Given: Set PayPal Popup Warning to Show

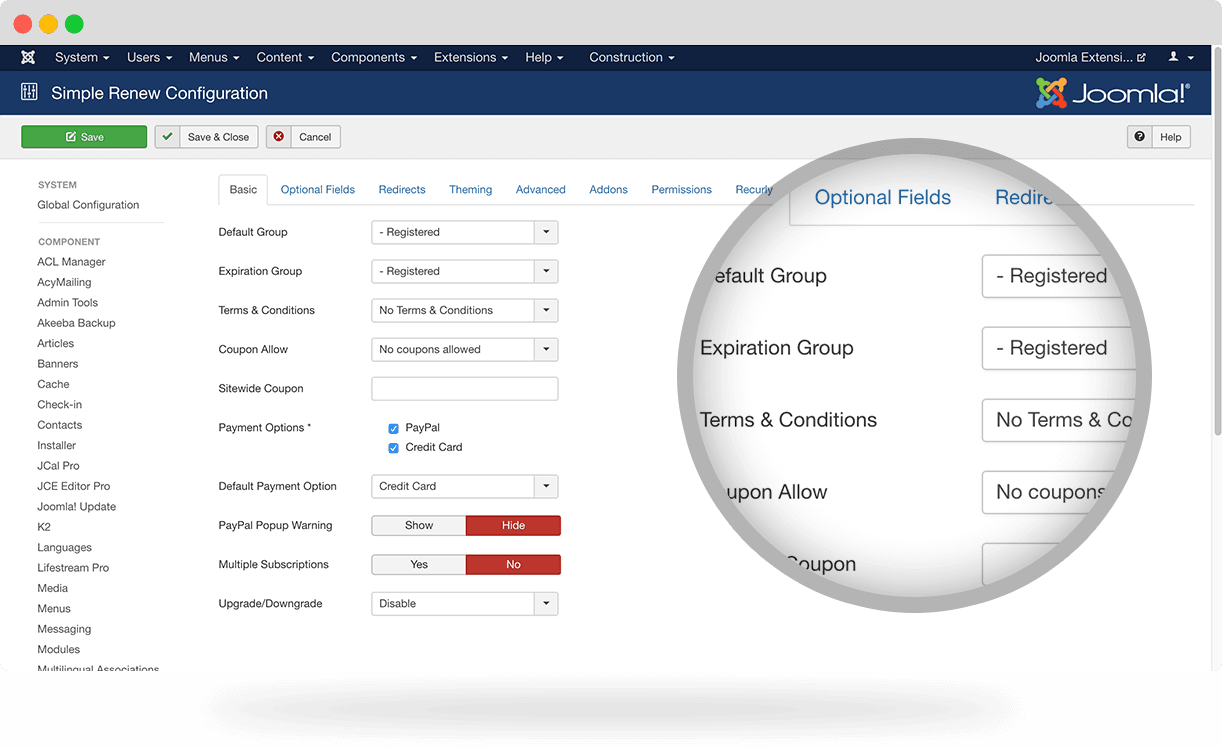Looking at the screenshot, I should (418, 525).
